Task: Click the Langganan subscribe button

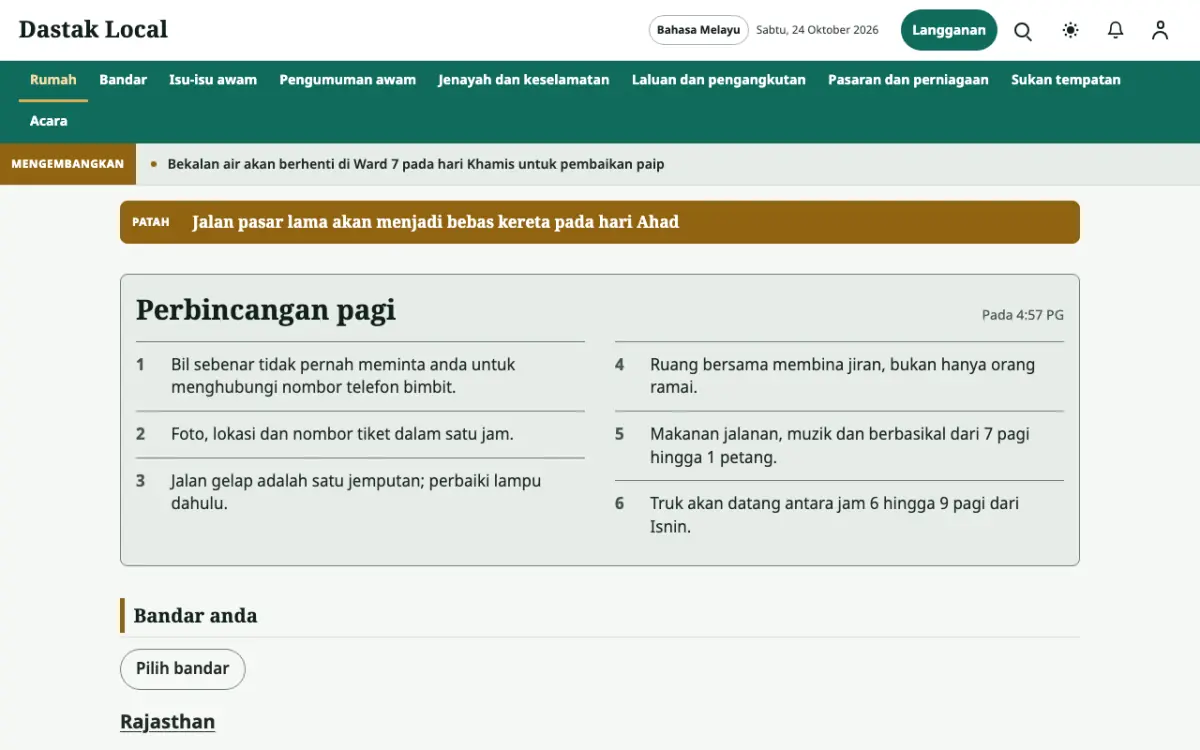Action: click(949, 30)
